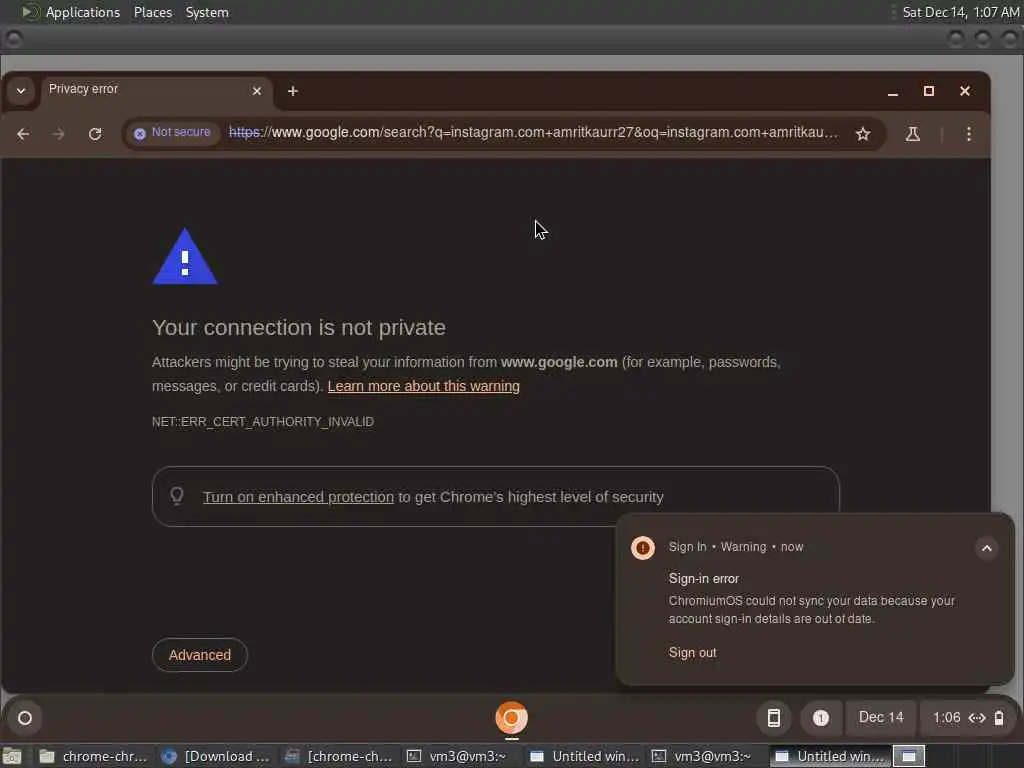
Task: Open a new tab with plus button
Action: point(293,91)
